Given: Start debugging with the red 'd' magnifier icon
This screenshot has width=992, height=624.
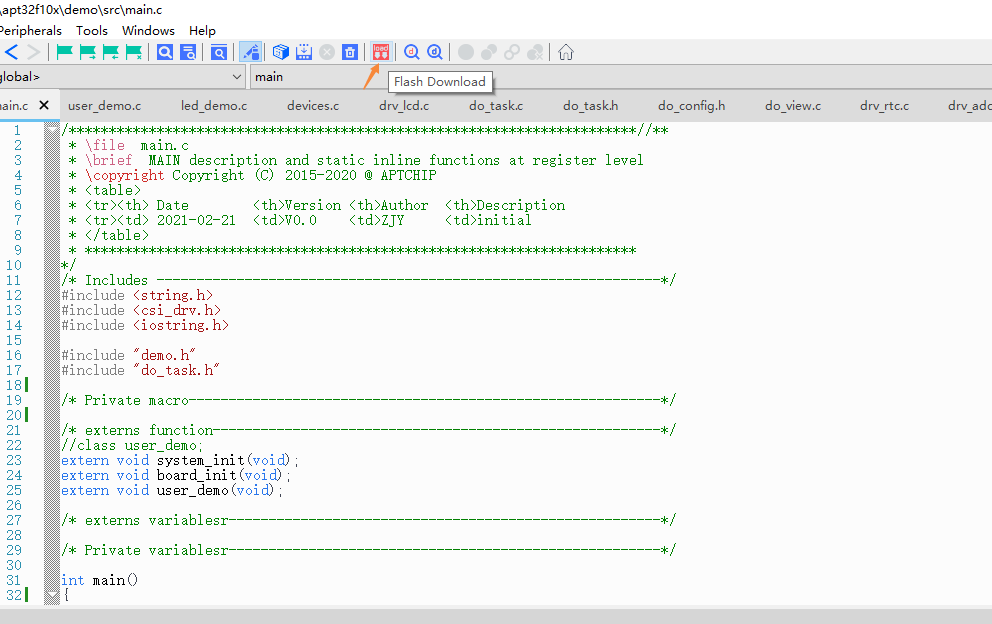Looking at the screenshot, I should click(411, 52).
